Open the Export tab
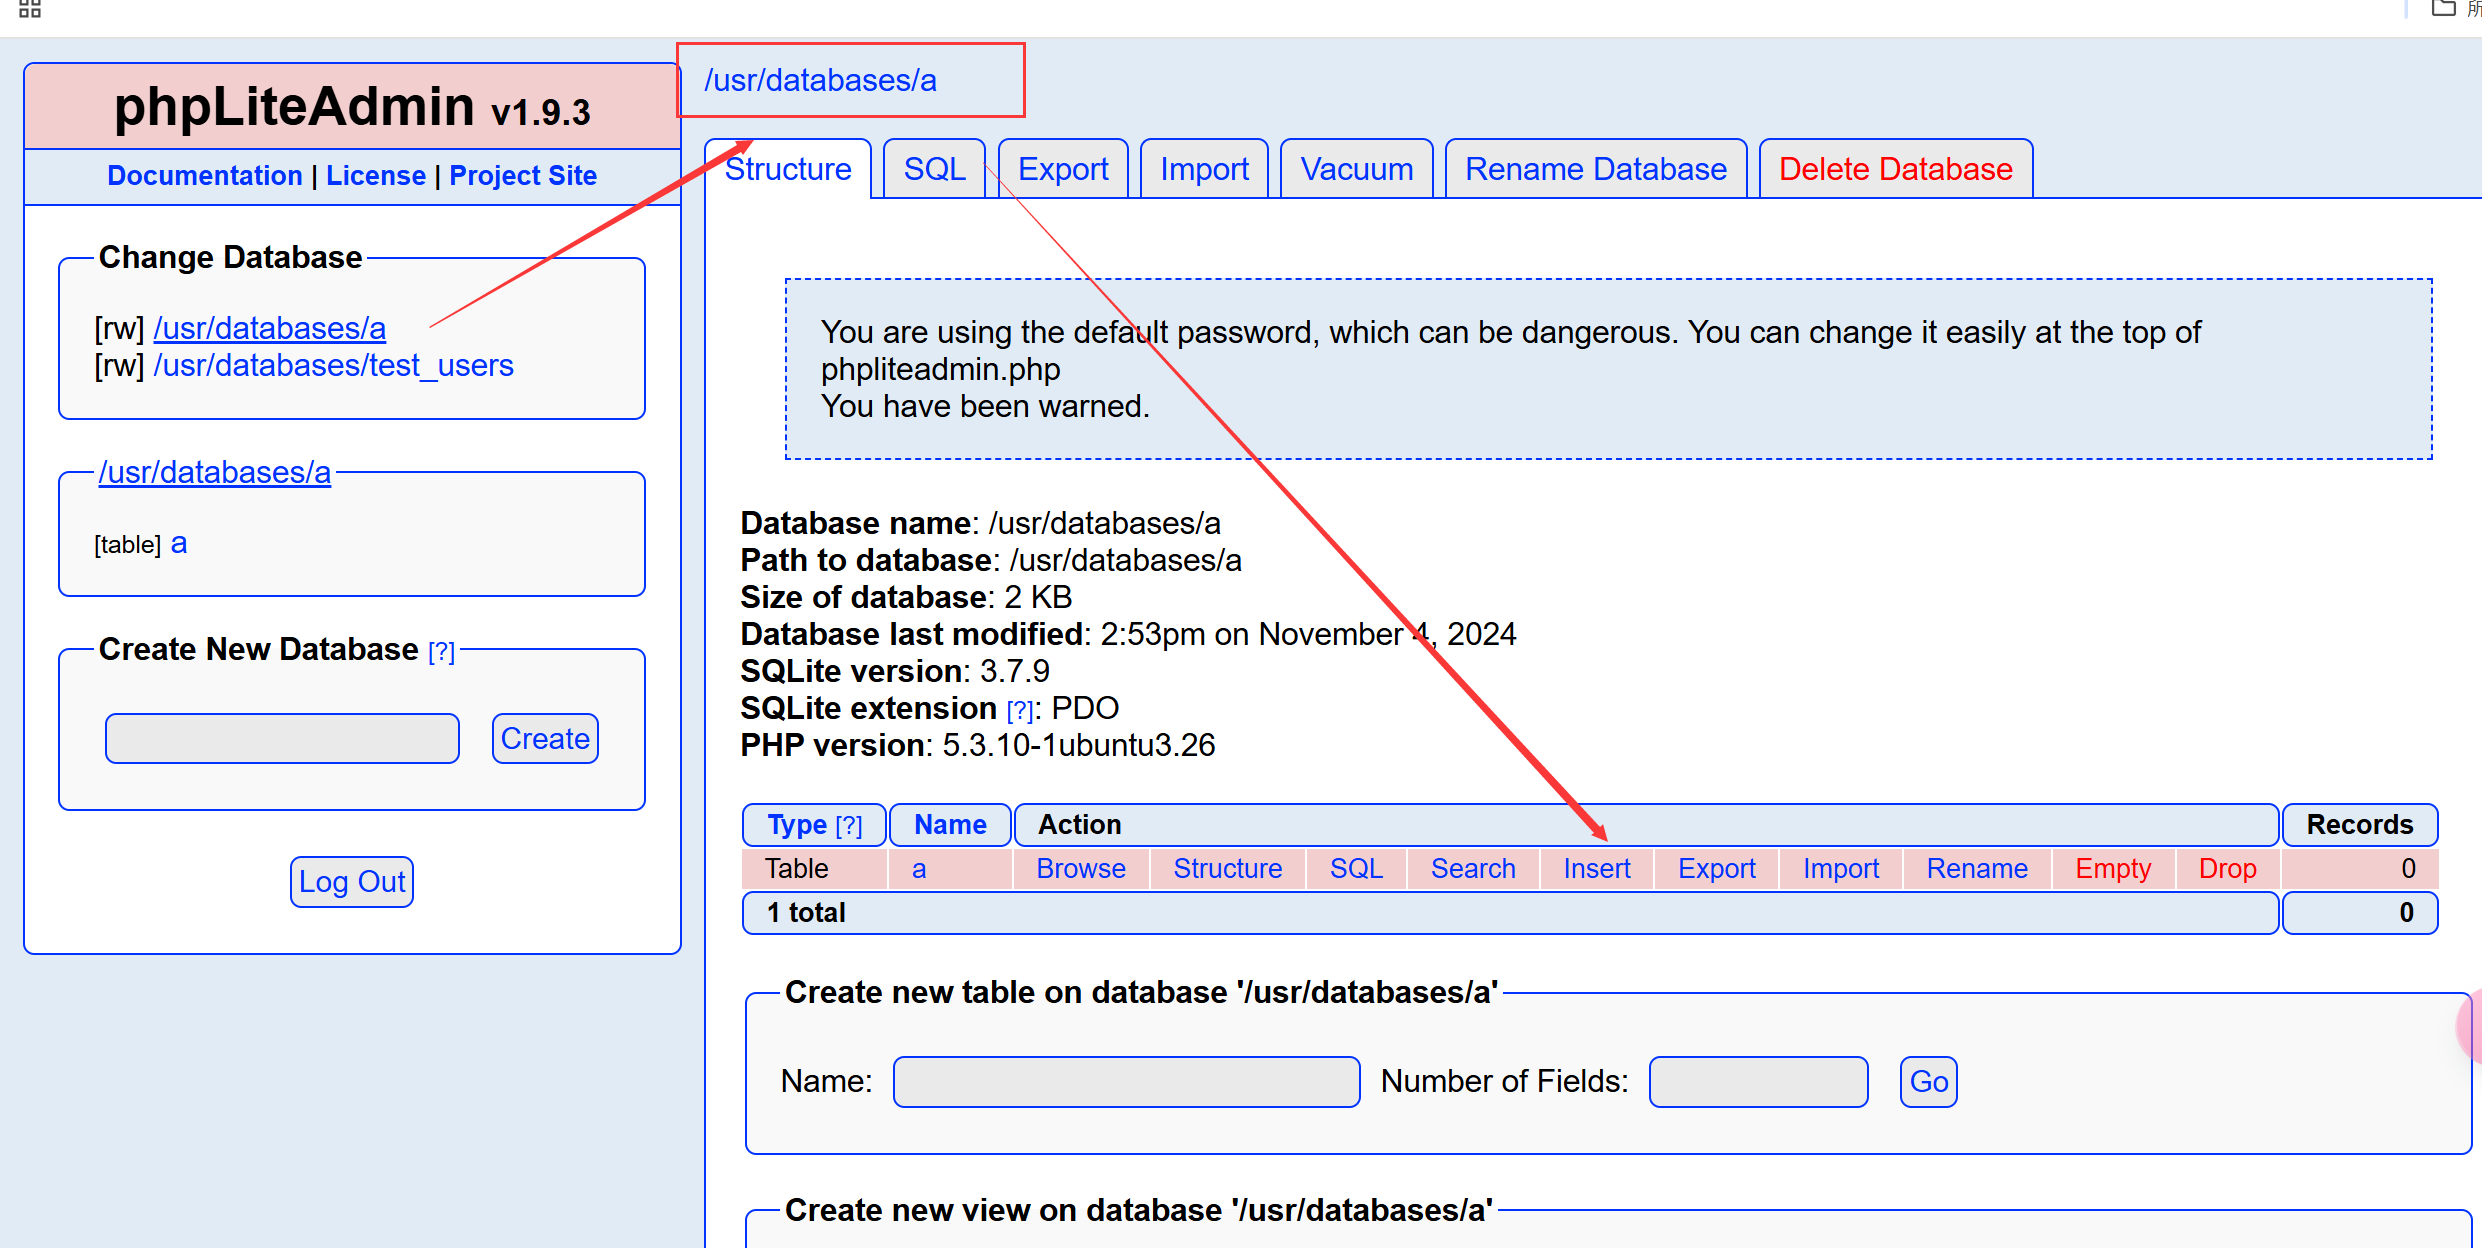The width and height of the screenshot is (2482, 1248). point(1063,169)
